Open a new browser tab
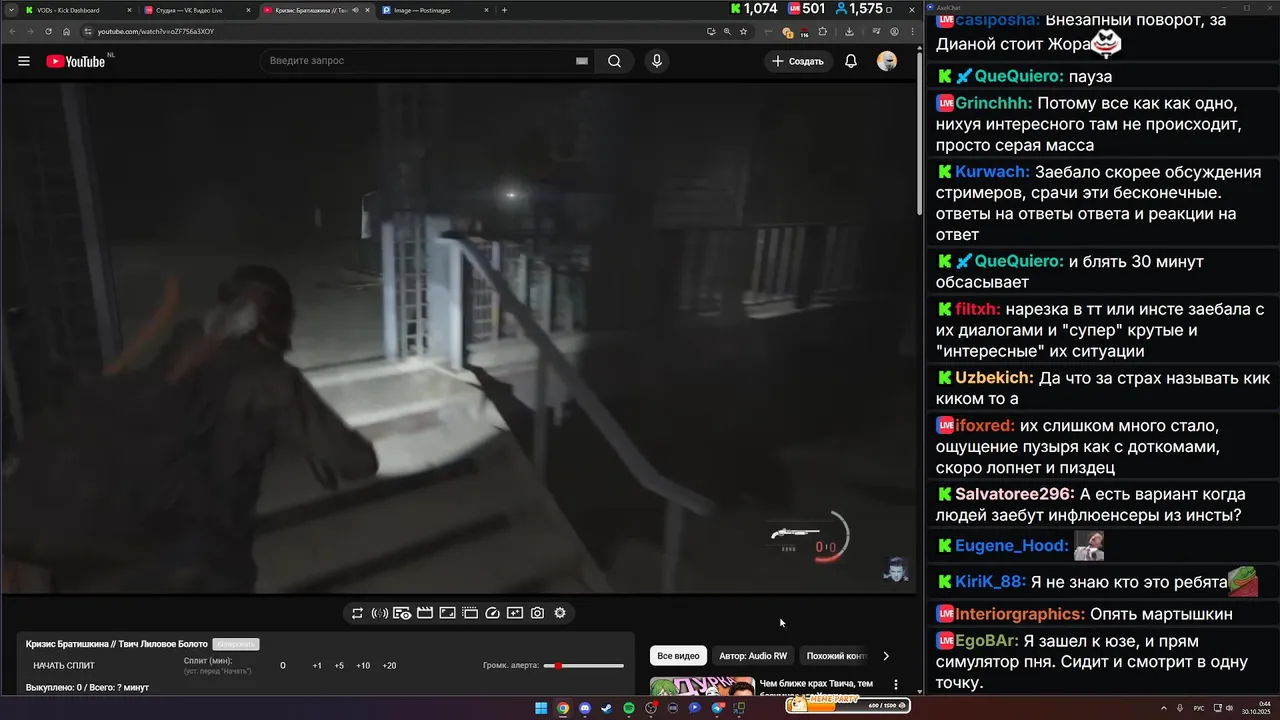The width and height of the screenshot is (1280, 720). [504, 10]
